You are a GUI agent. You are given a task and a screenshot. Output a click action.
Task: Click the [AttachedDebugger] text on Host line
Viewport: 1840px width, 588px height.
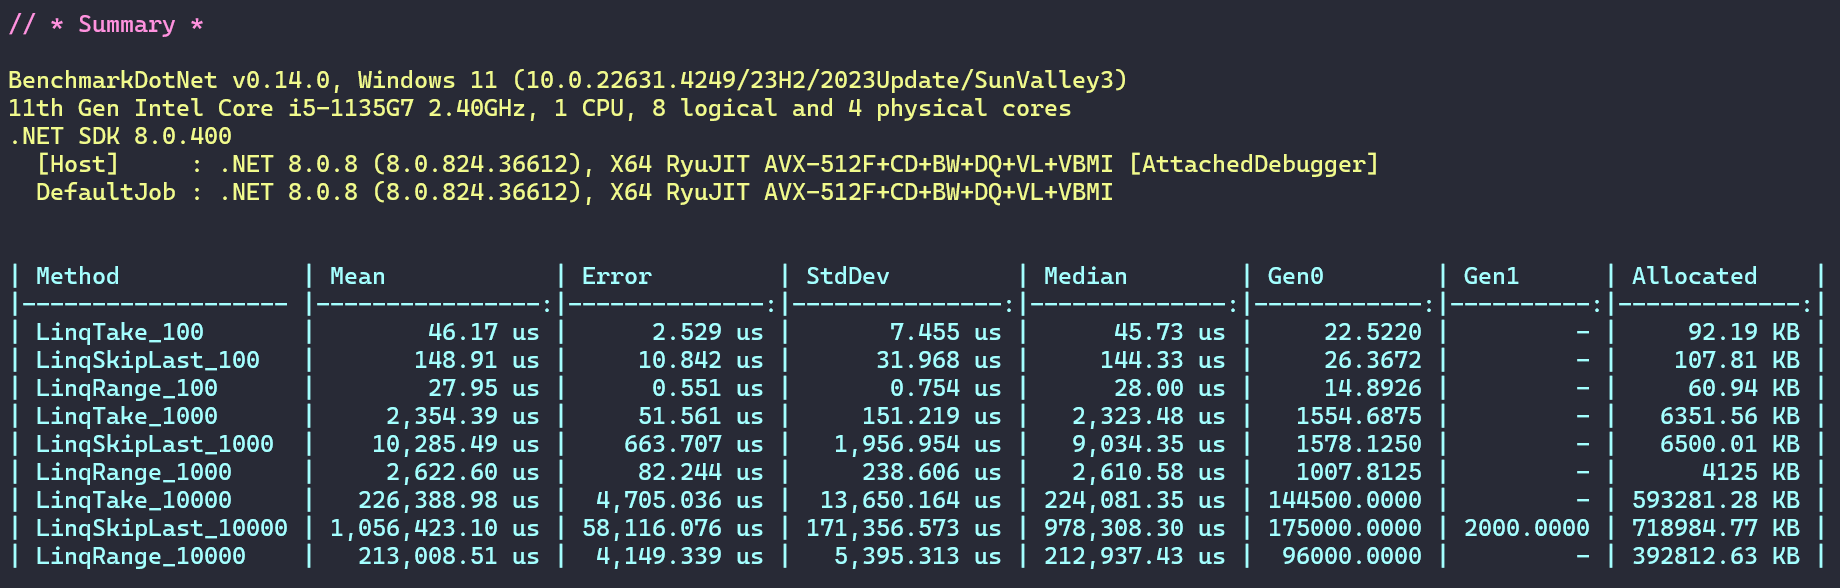(1253, 164)
